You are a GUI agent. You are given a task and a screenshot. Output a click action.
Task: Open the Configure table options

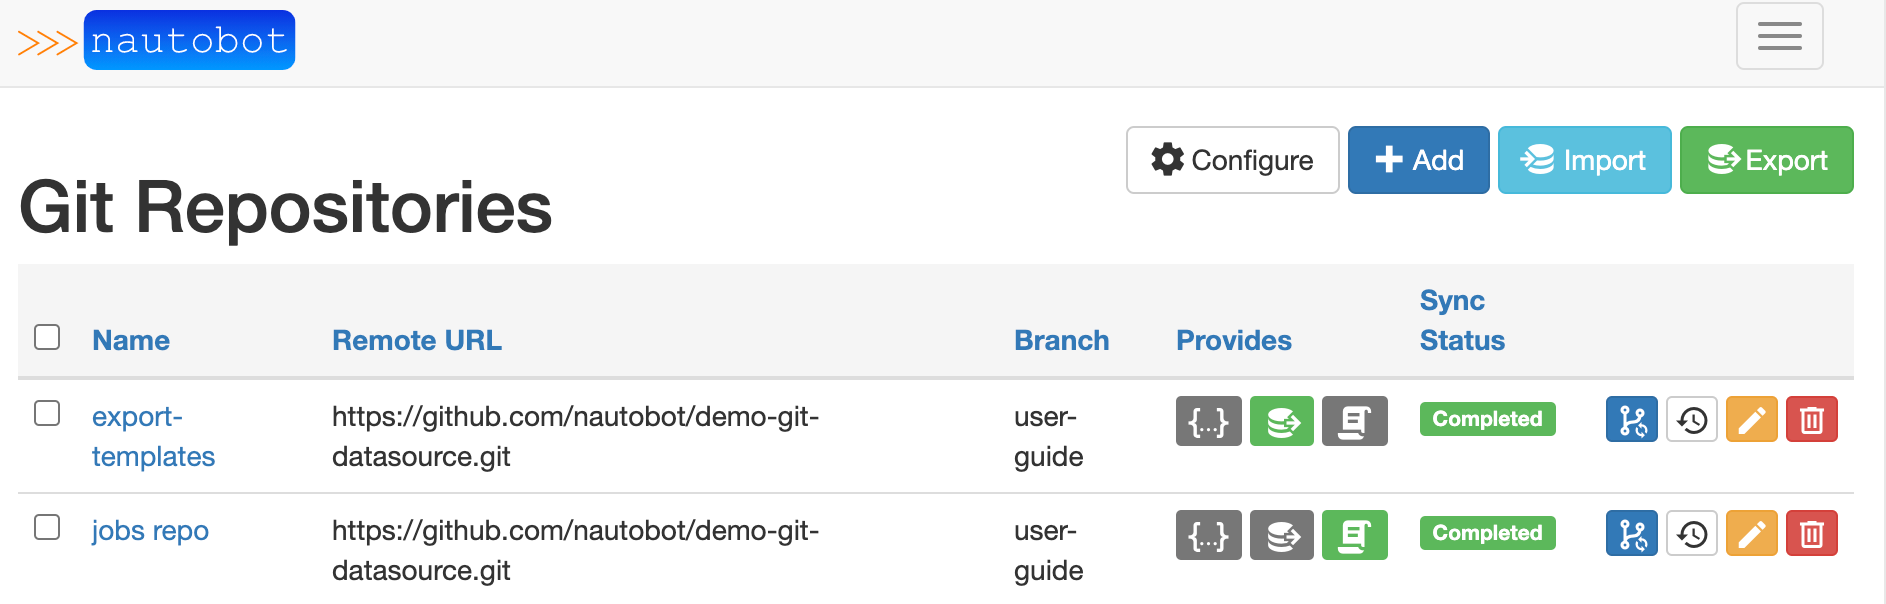pos(1232,160)
